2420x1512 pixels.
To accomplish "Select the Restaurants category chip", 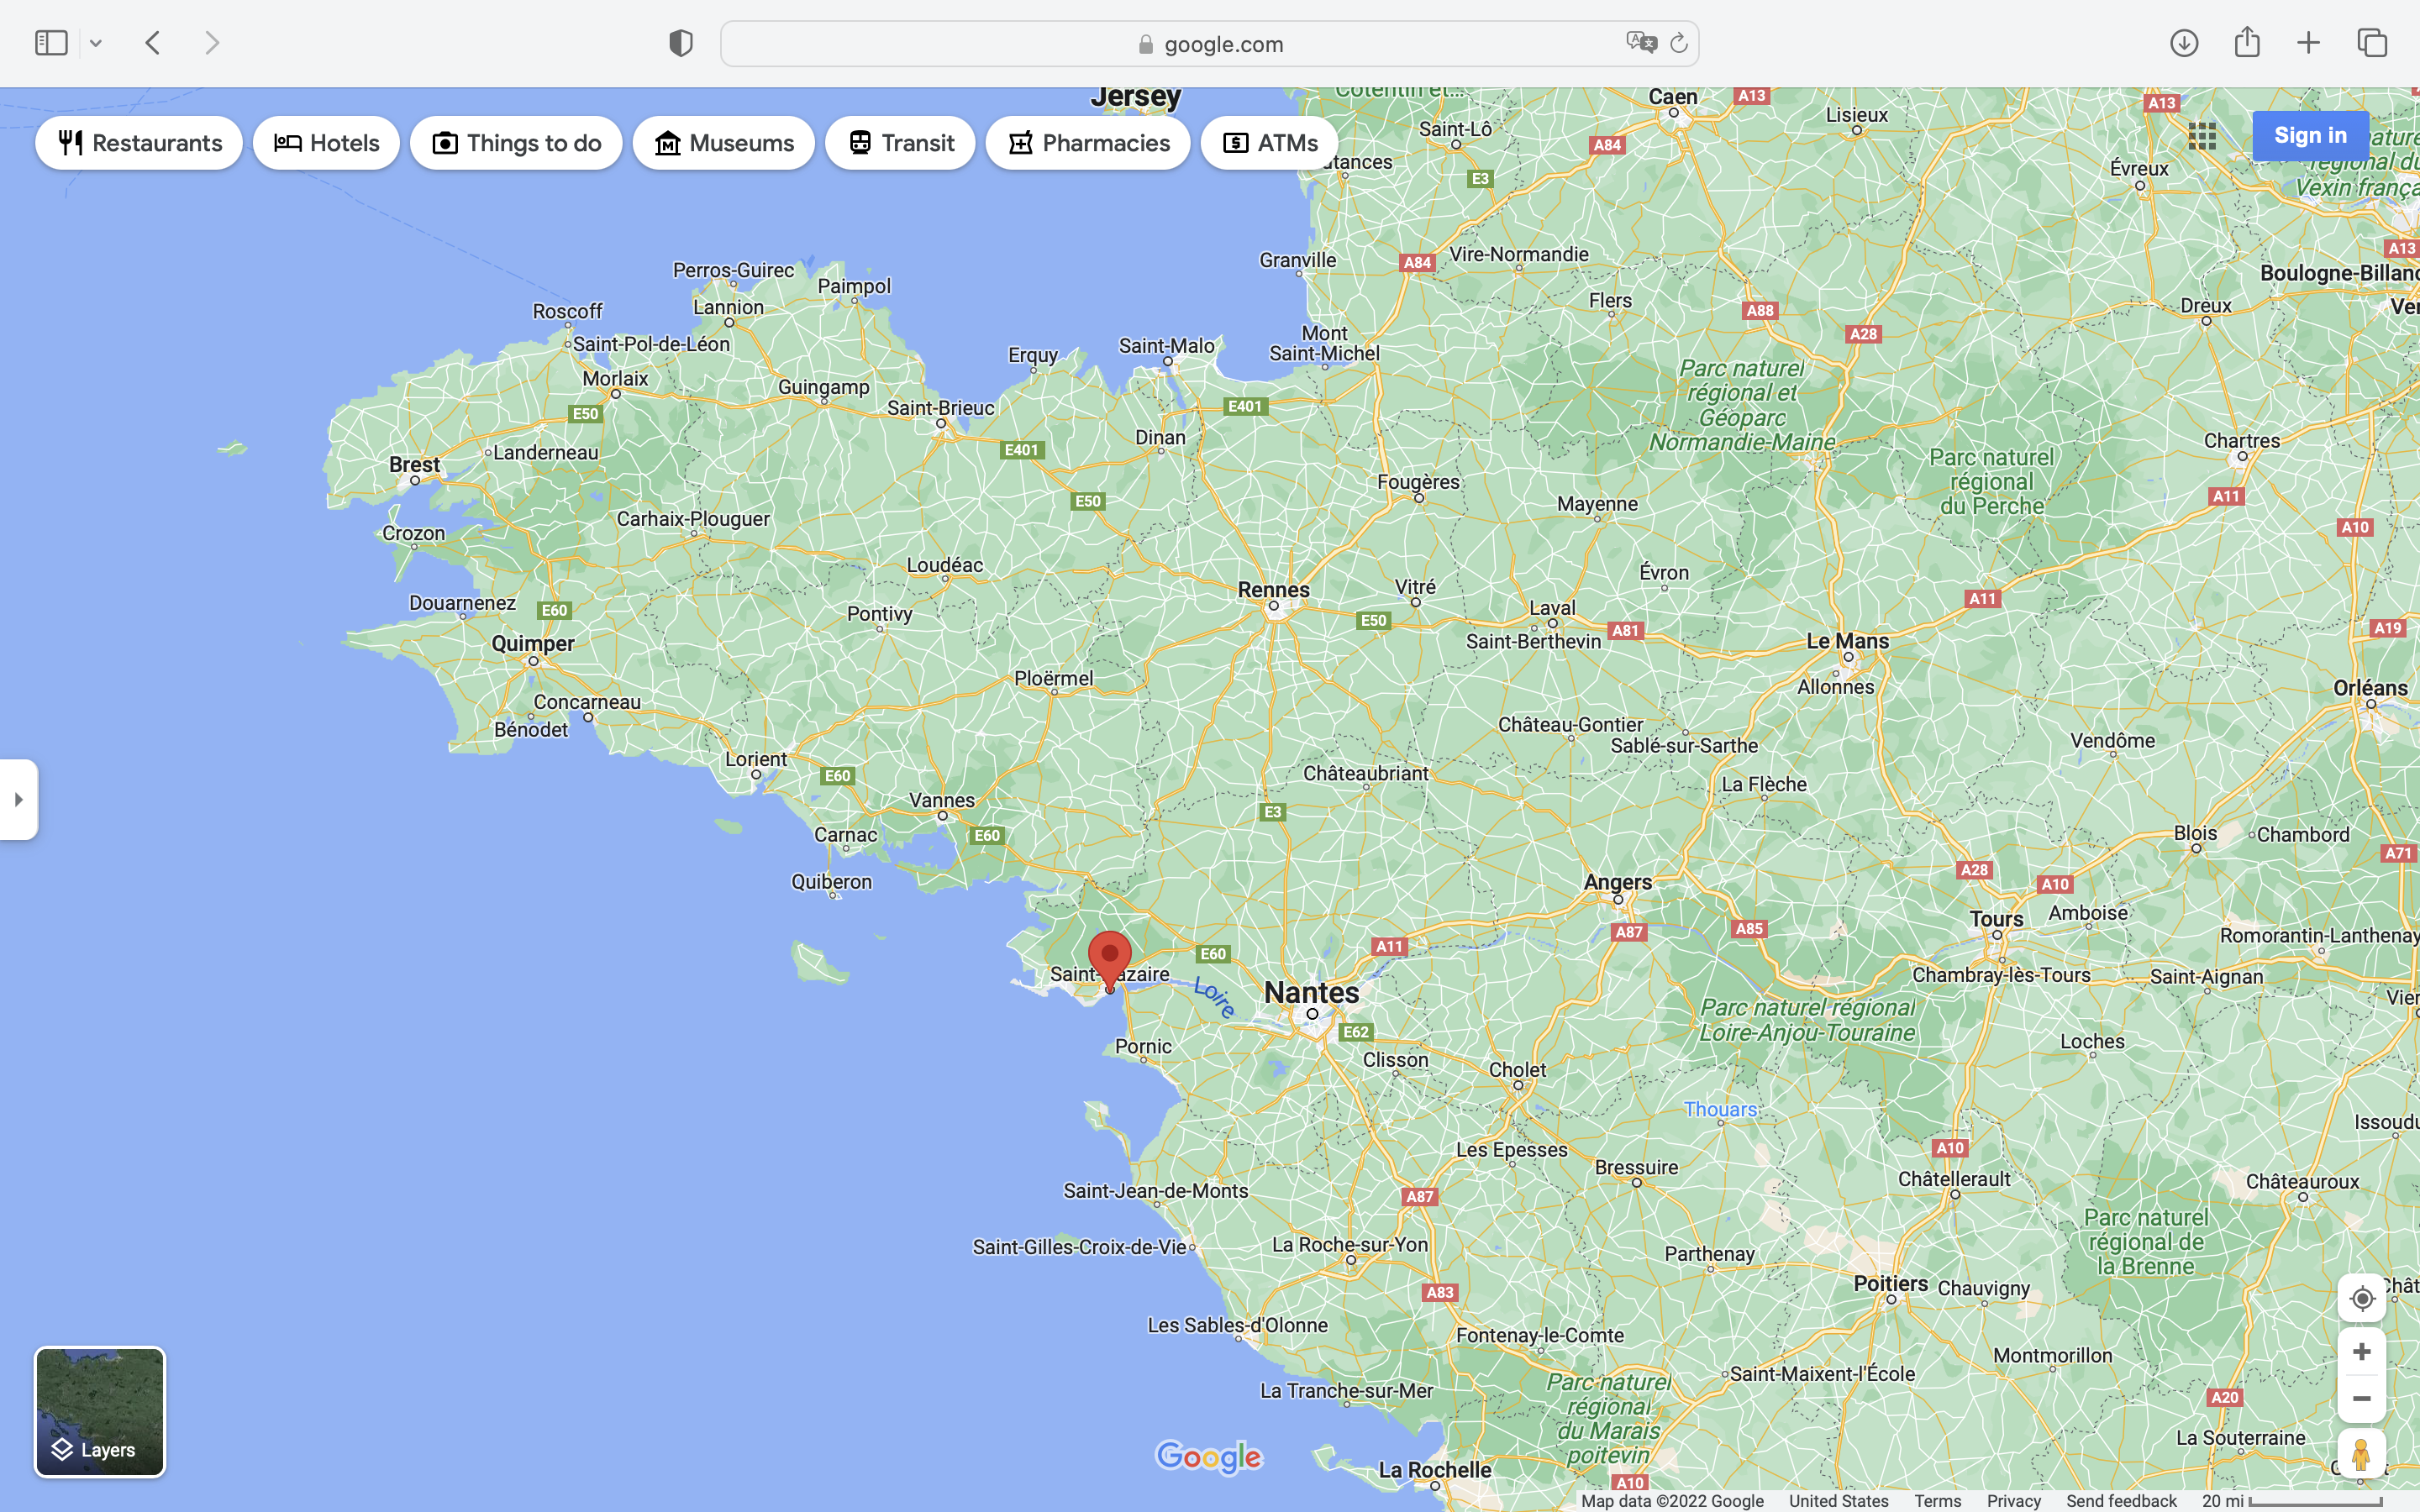I will pyautogui.click(x=139, y=143).
